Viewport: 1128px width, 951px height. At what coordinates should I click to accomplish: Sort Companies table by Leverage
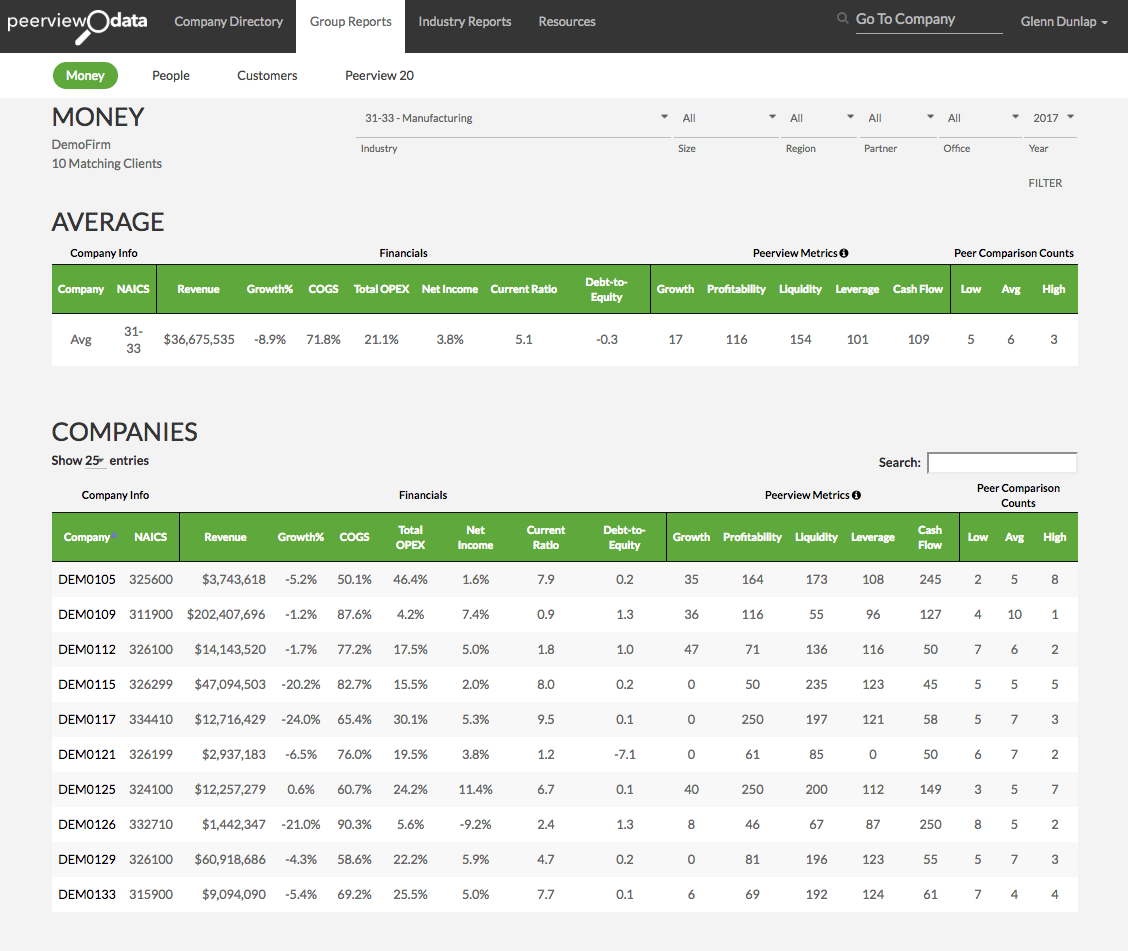click(x=873, y=537)
